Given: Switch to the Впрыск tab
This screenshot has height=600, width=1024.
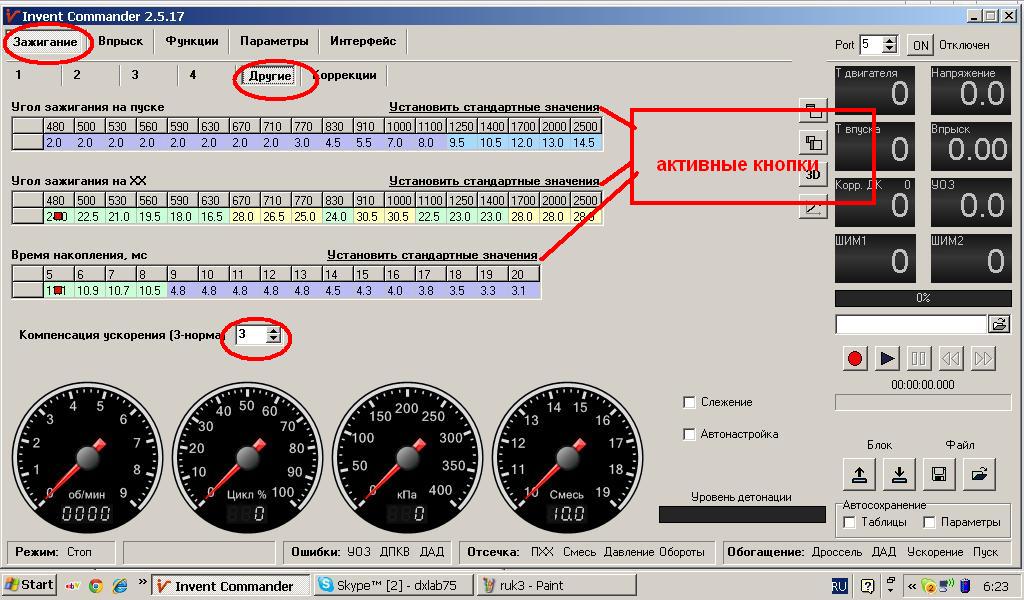Looking at the screenshot, I should click(120, 40).
